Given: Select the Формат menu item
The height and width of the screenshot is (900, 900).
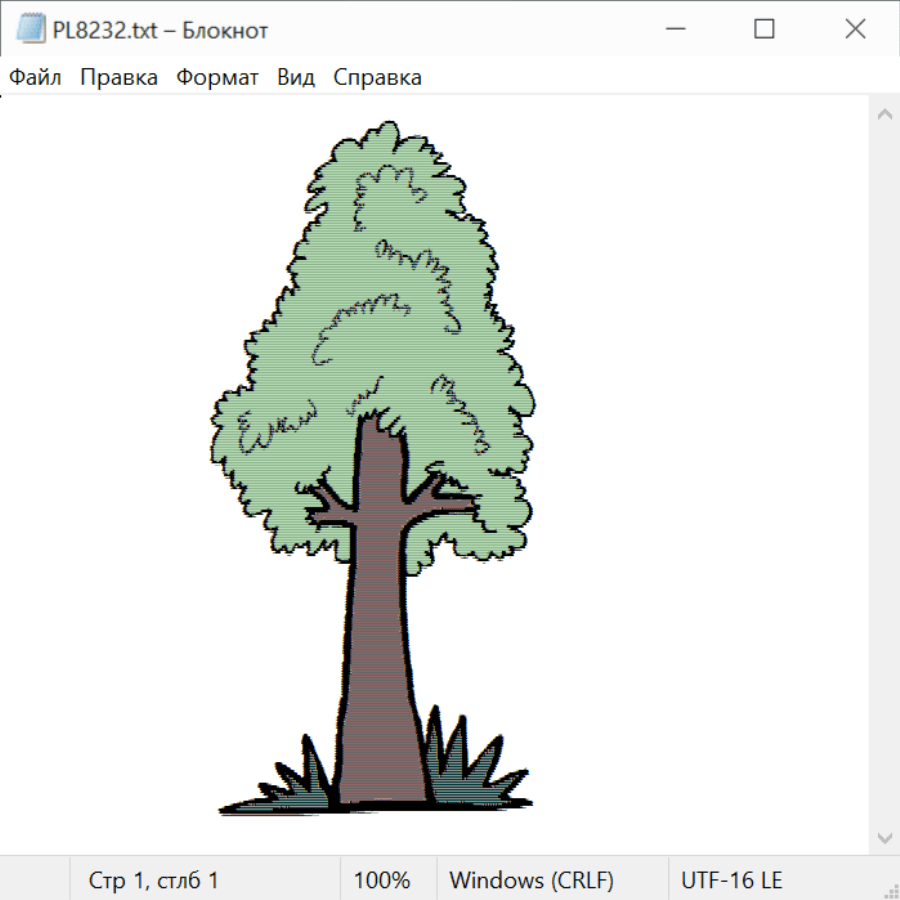Looking at the screenshot, I should point(217,78).
